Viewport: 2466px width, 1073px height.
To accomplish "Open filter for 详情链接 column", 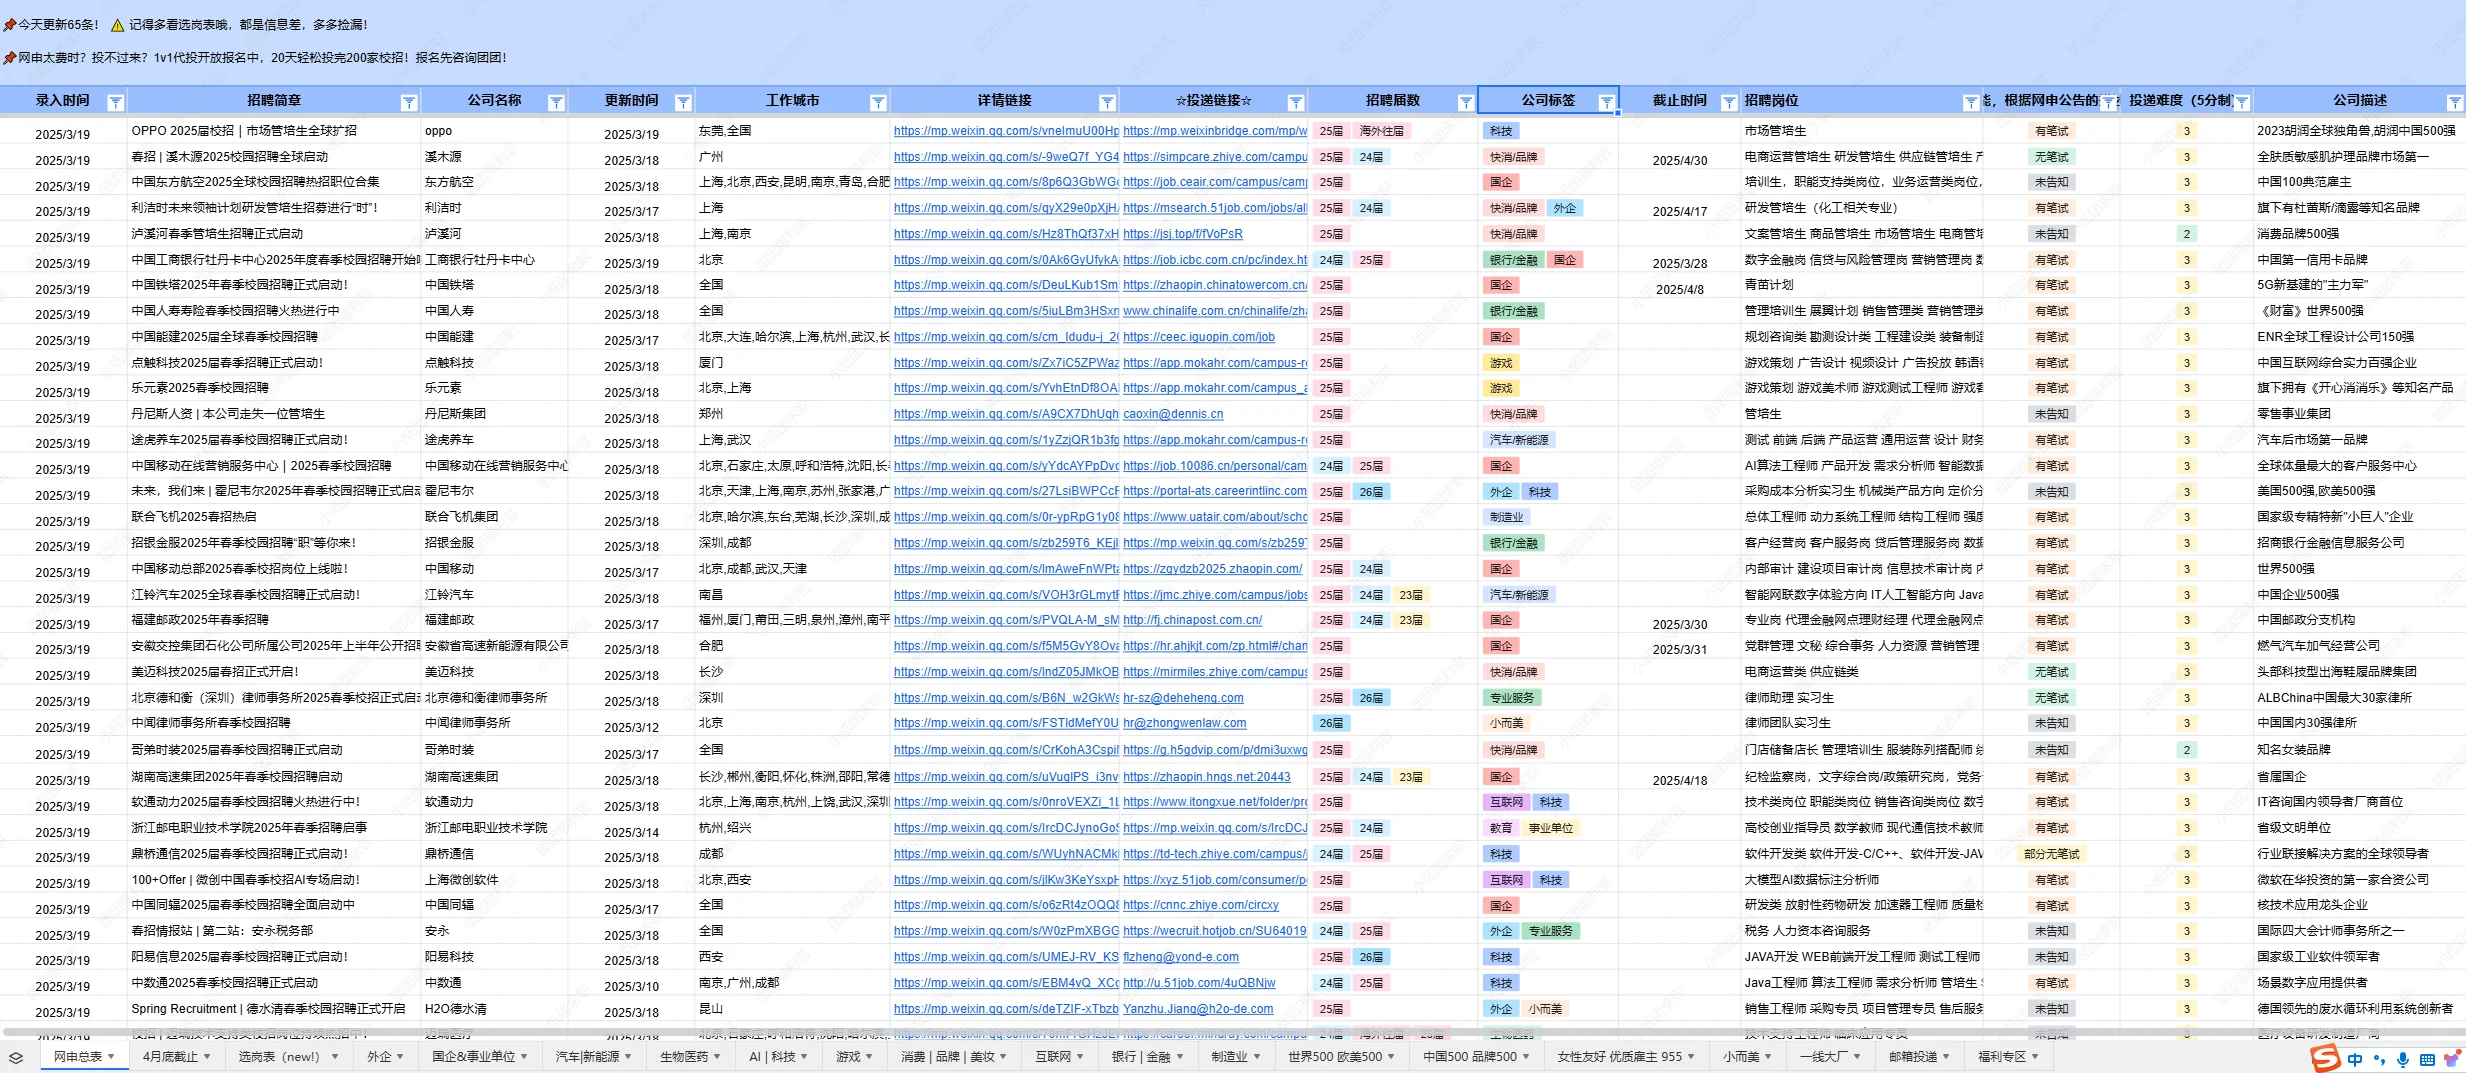I will click(x=1107, y=102).
